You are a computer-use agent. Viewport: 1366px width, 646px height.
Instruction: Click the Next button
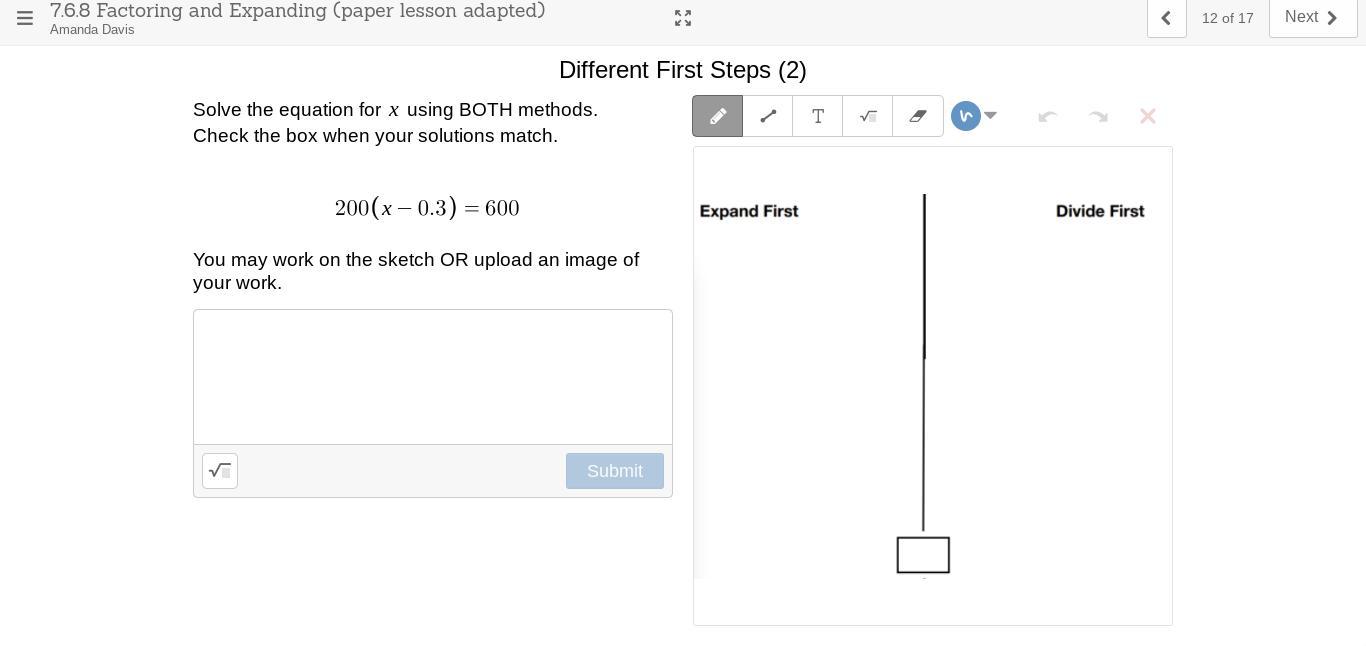(1312, 18)
